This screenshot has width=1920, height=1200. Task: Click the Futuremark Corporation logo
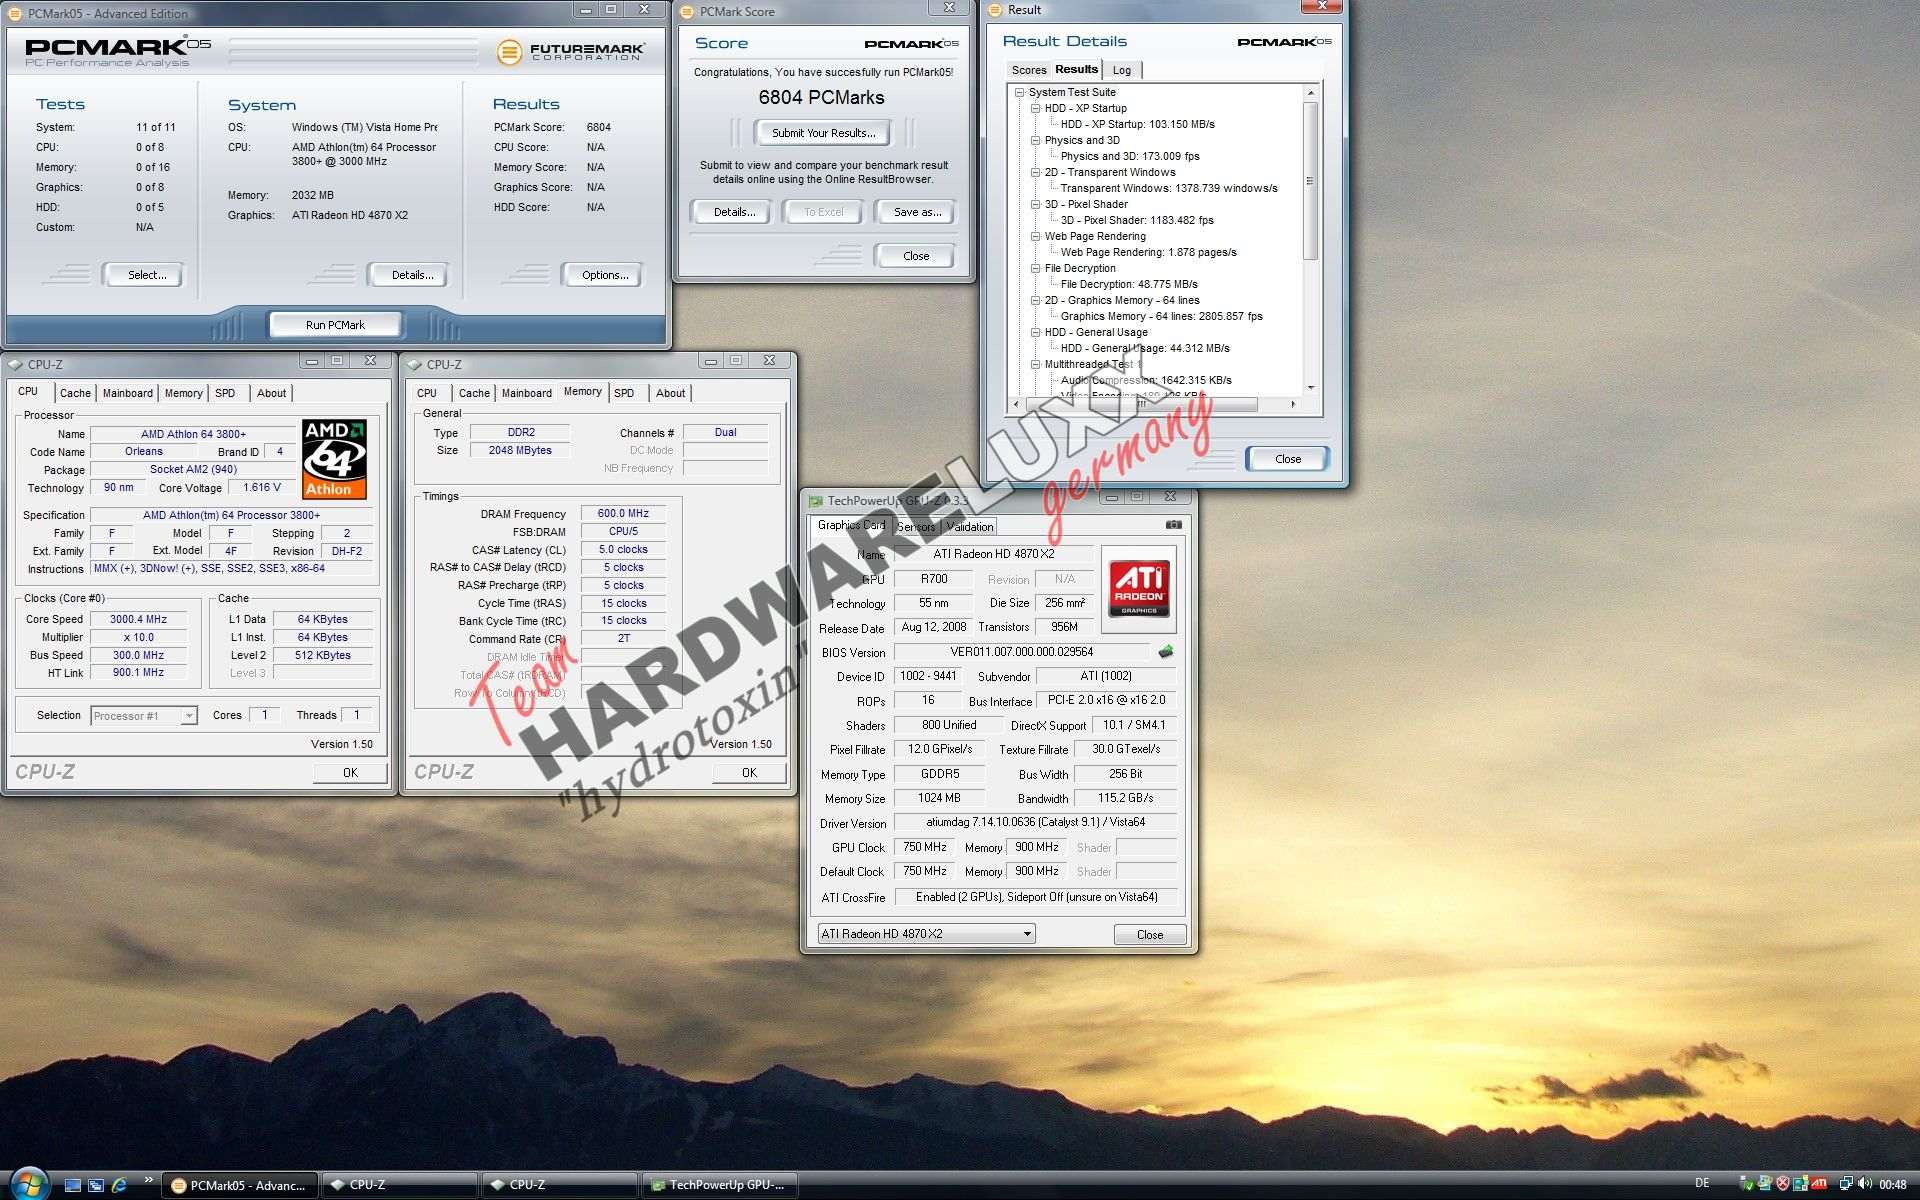point(571,51)
